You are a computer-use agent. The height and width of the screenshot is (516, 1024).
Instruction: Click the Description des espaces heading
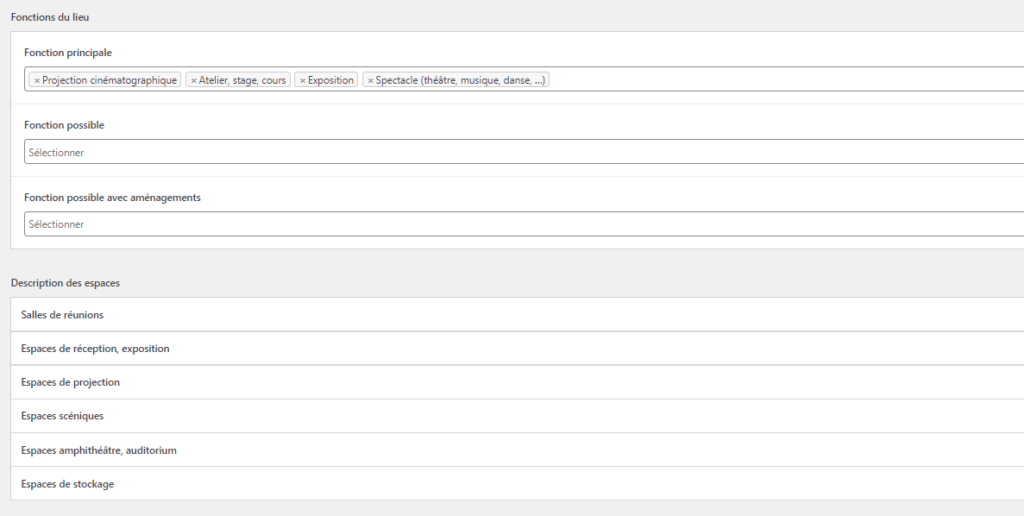tap(65, 283)
